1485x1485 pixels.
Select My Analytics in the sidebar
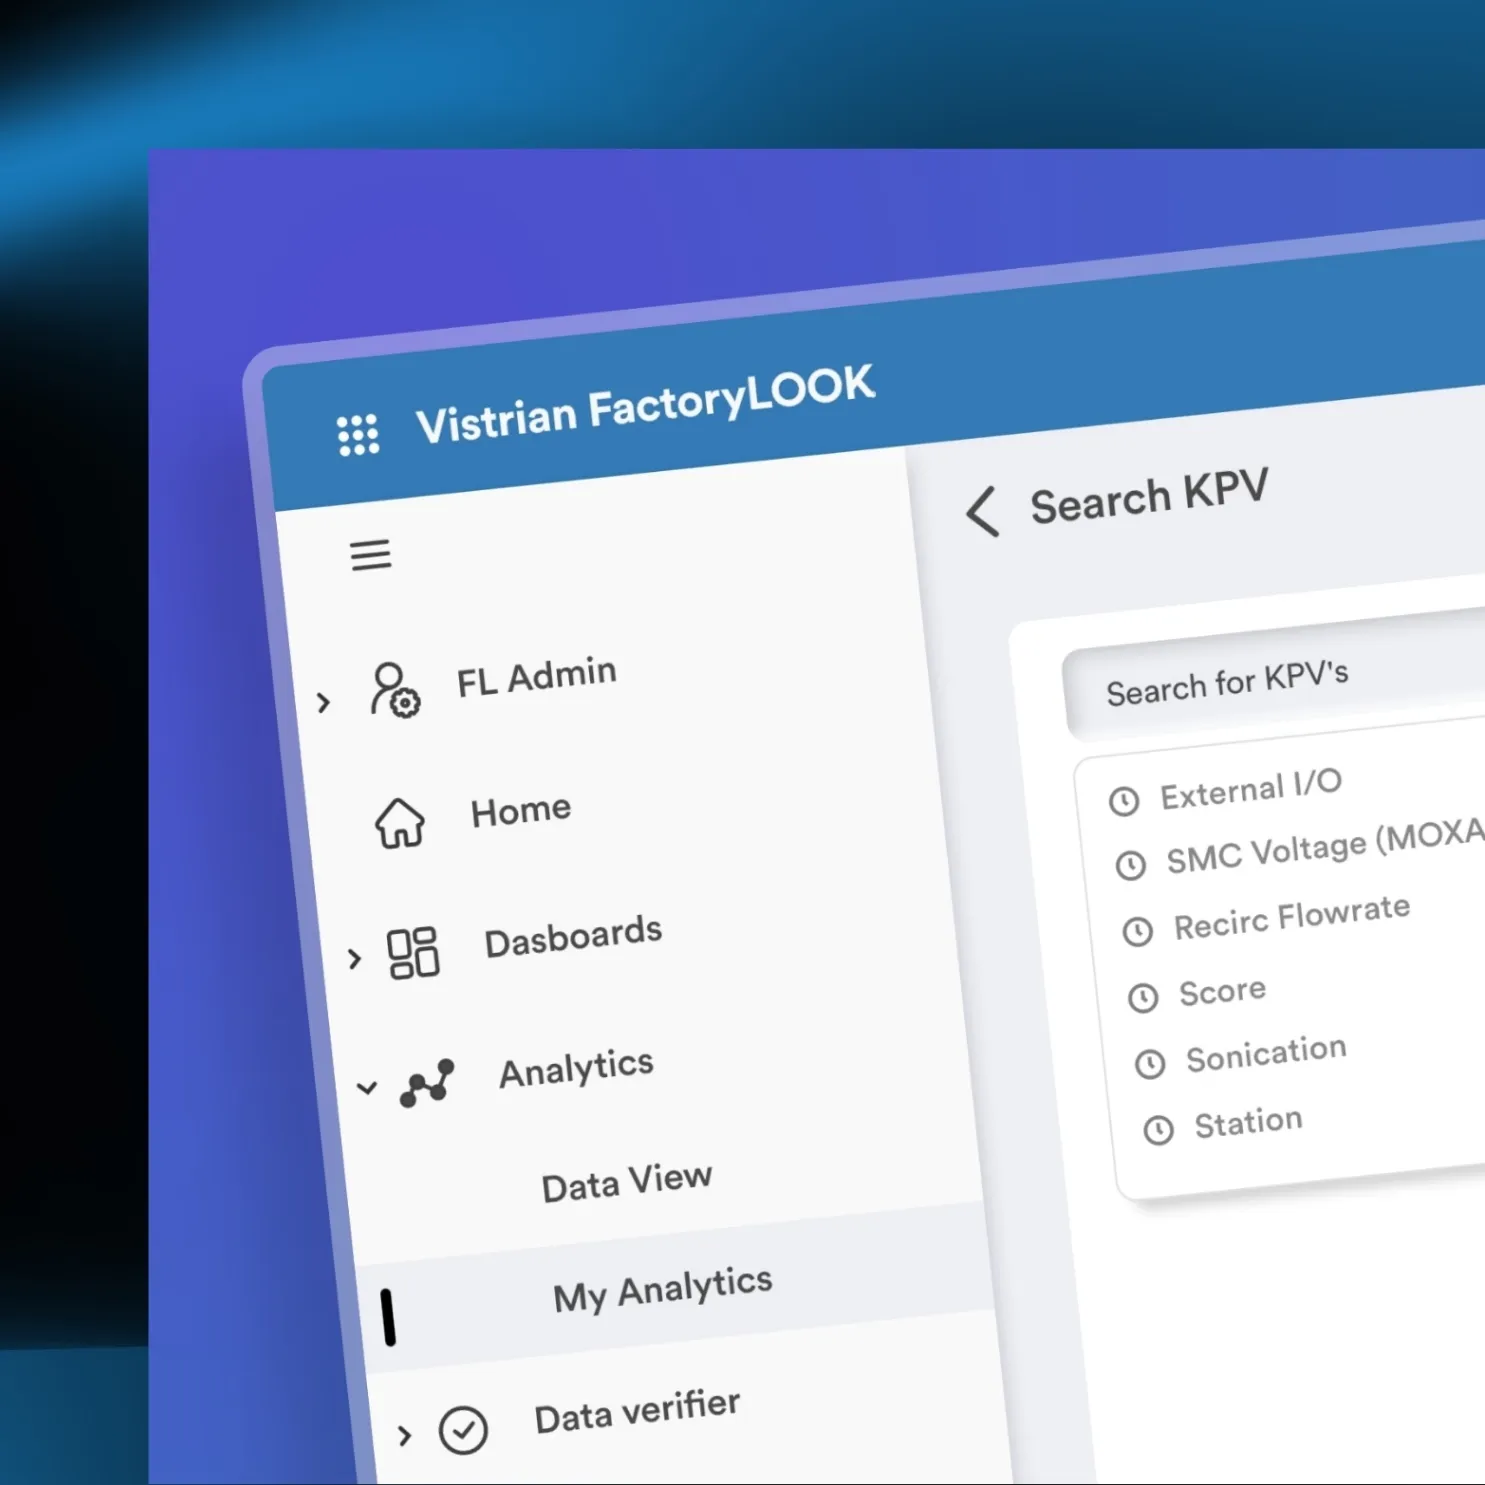pos(662,1290)
